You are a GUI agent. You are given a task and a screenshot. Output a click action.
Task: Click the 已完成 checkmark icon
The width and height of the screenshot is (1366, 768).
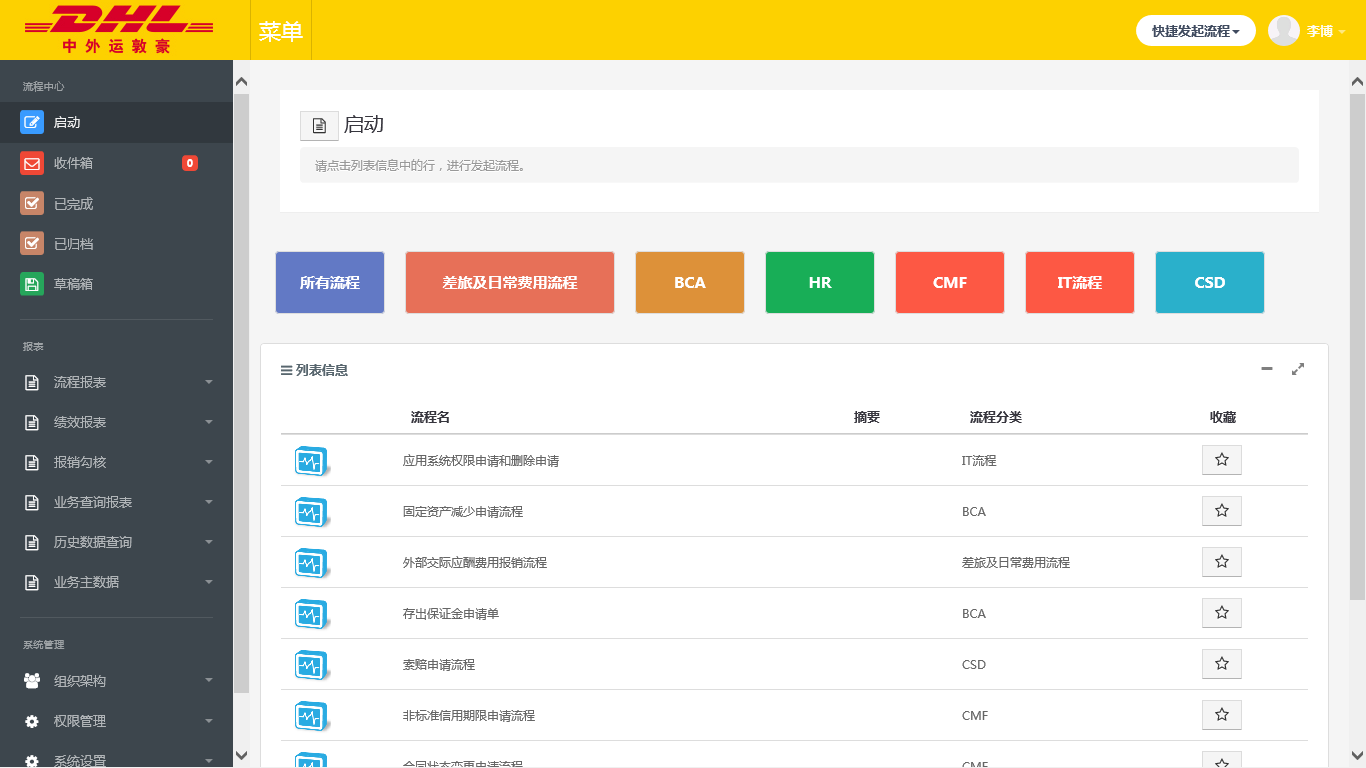coord(32,203)
